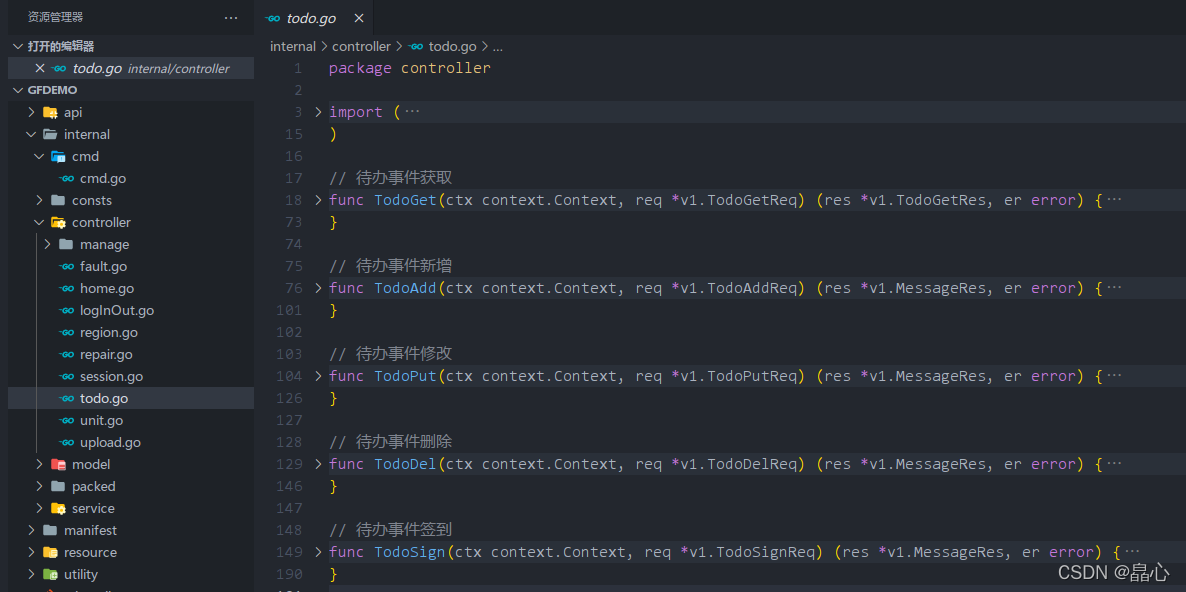Viewport: 1186px width, 592px height.
Task: Click breadcrumb segment todo.go
Action: tap(452, 46)
